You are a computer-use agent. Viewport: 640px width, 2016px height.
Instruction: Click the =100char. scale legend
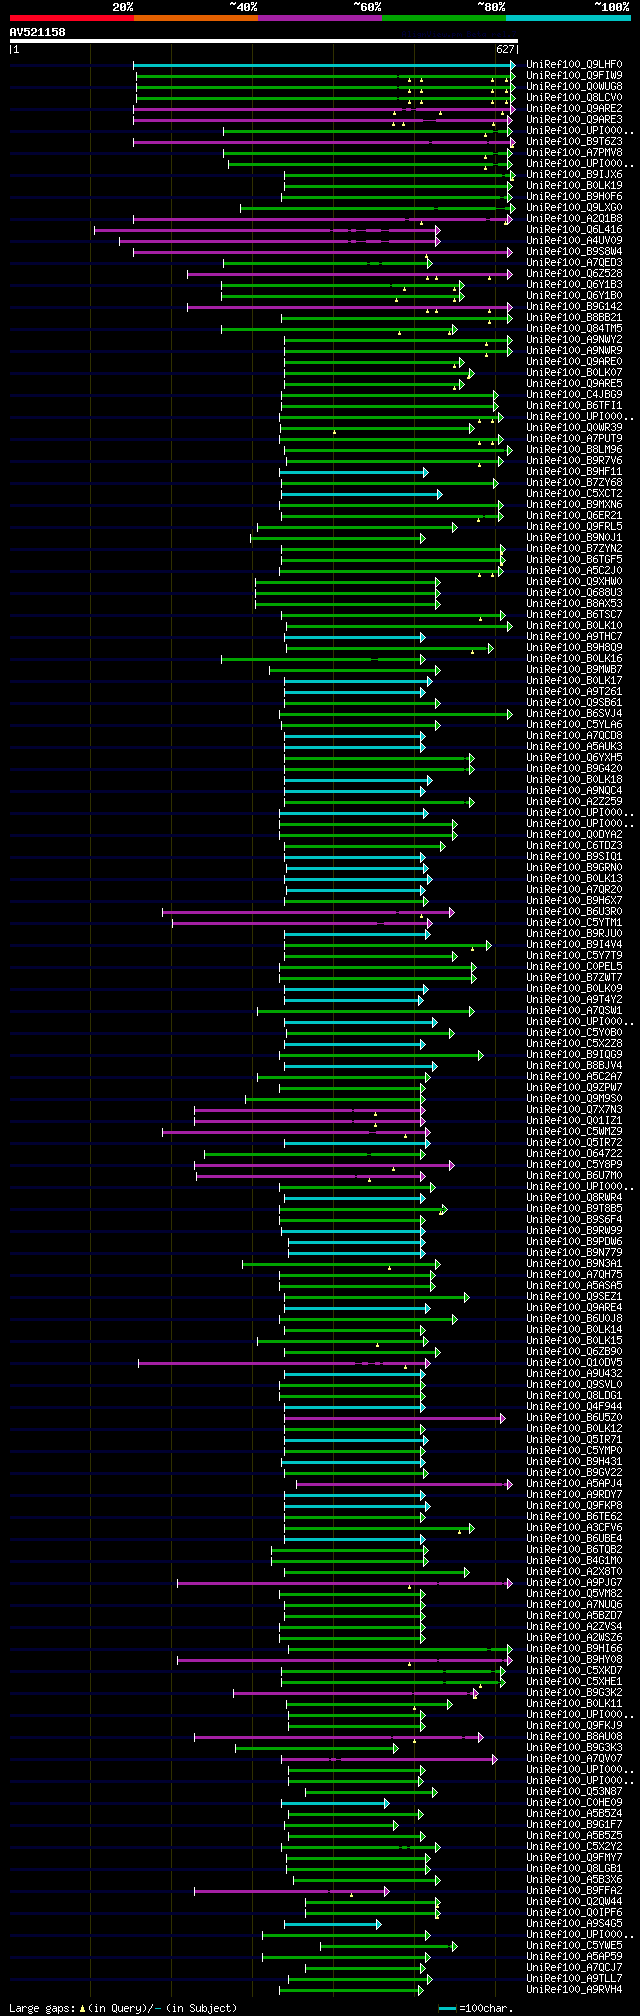coord(476,2008)
